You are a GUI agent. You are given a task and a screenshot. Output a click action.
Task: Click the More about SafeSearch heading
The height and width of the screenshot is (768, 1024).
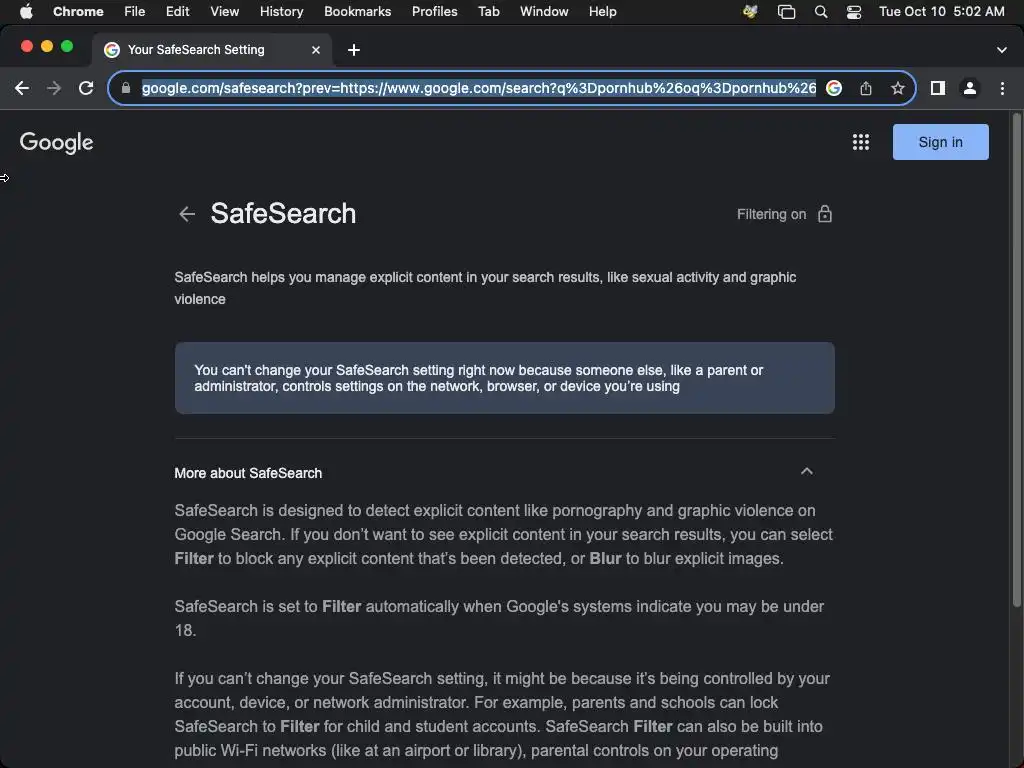[248, 473]
